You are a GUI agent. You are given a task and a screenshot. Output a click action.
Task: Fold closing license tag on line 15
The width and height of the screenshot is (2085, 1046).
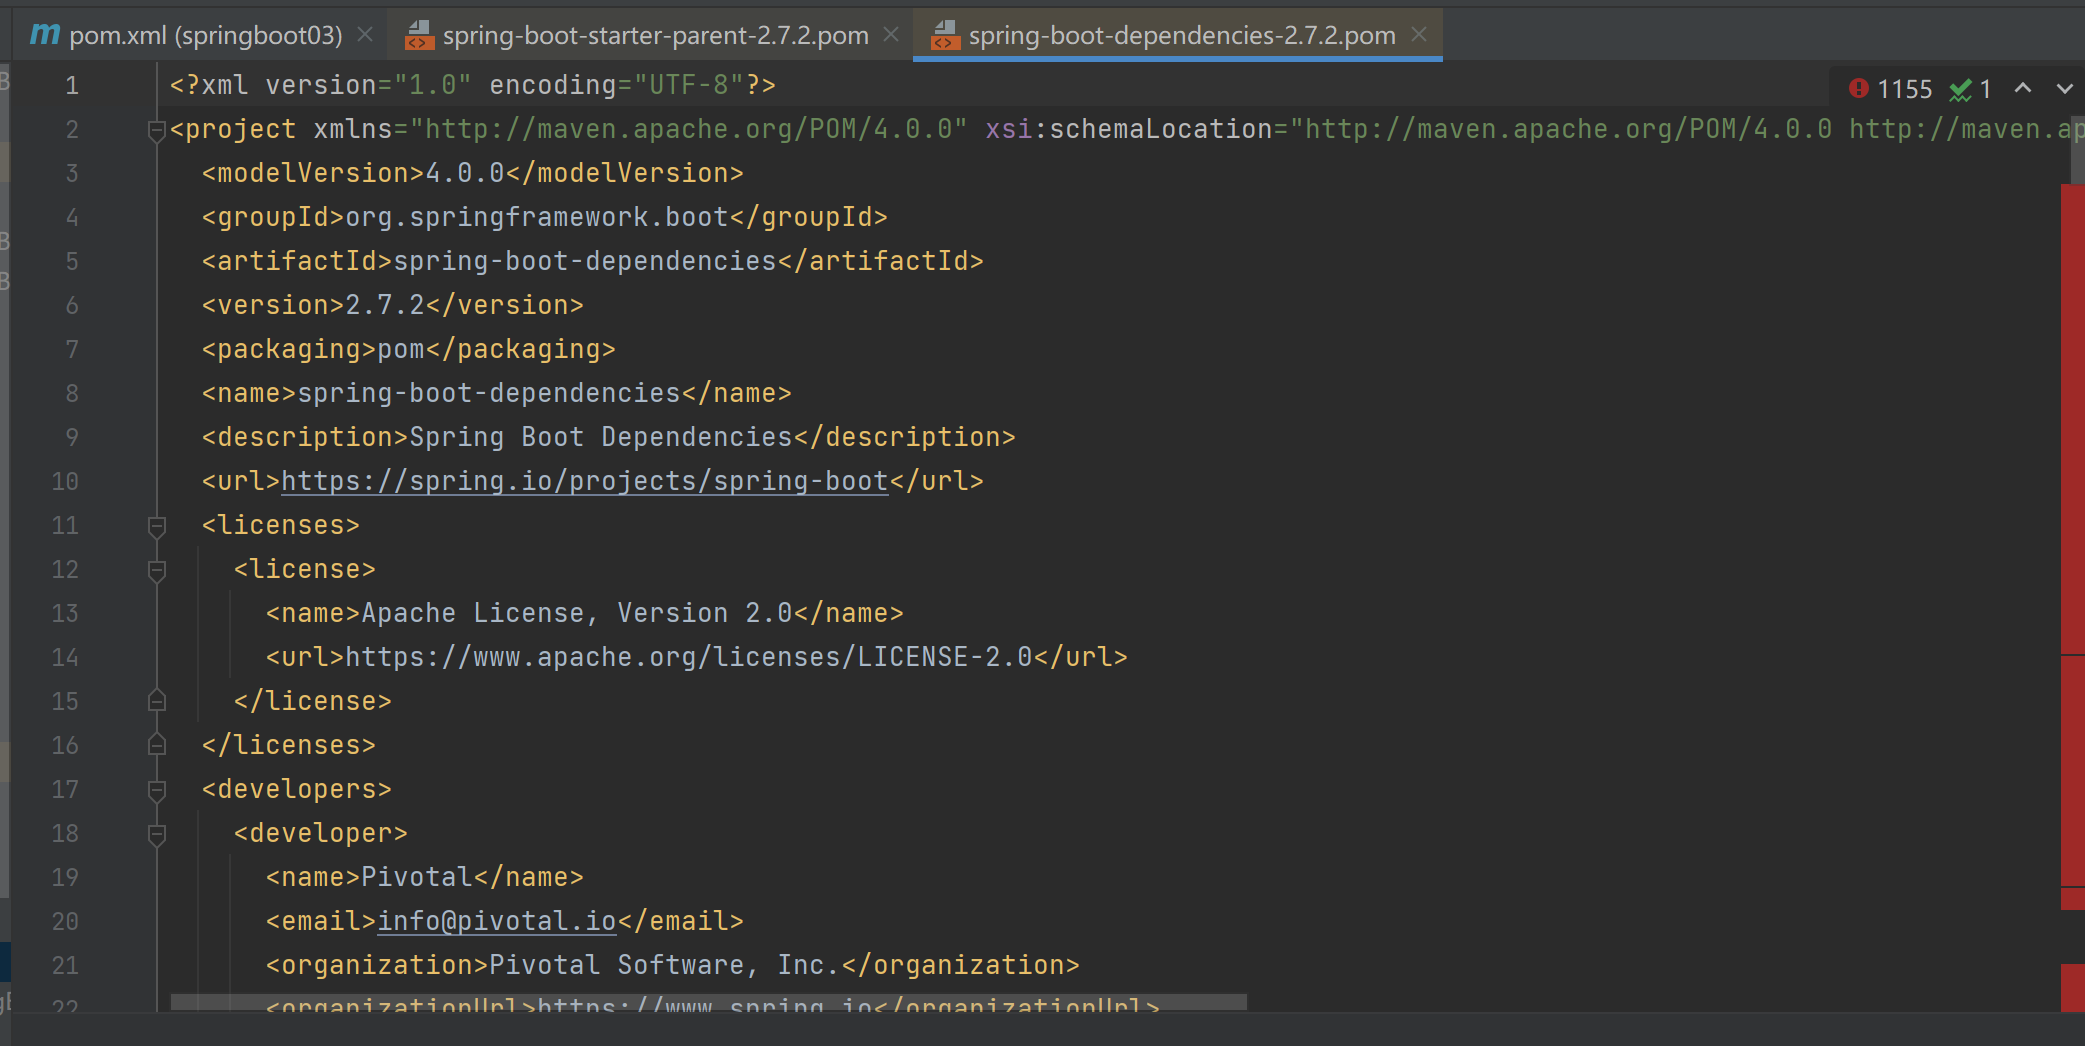coord(156,701)
